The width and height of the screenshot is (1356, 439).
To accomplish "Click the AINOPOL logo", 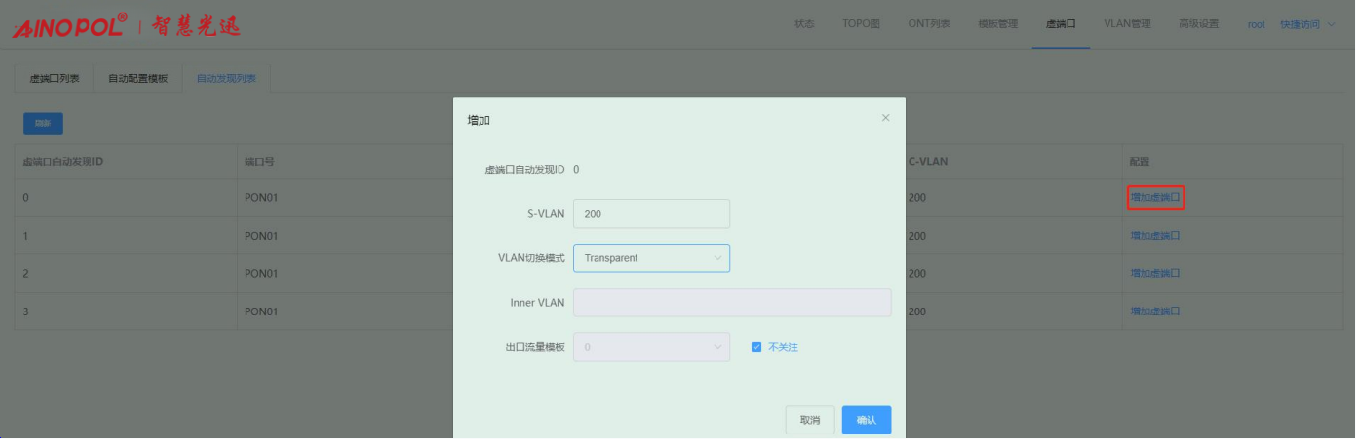I will [70, 25].
